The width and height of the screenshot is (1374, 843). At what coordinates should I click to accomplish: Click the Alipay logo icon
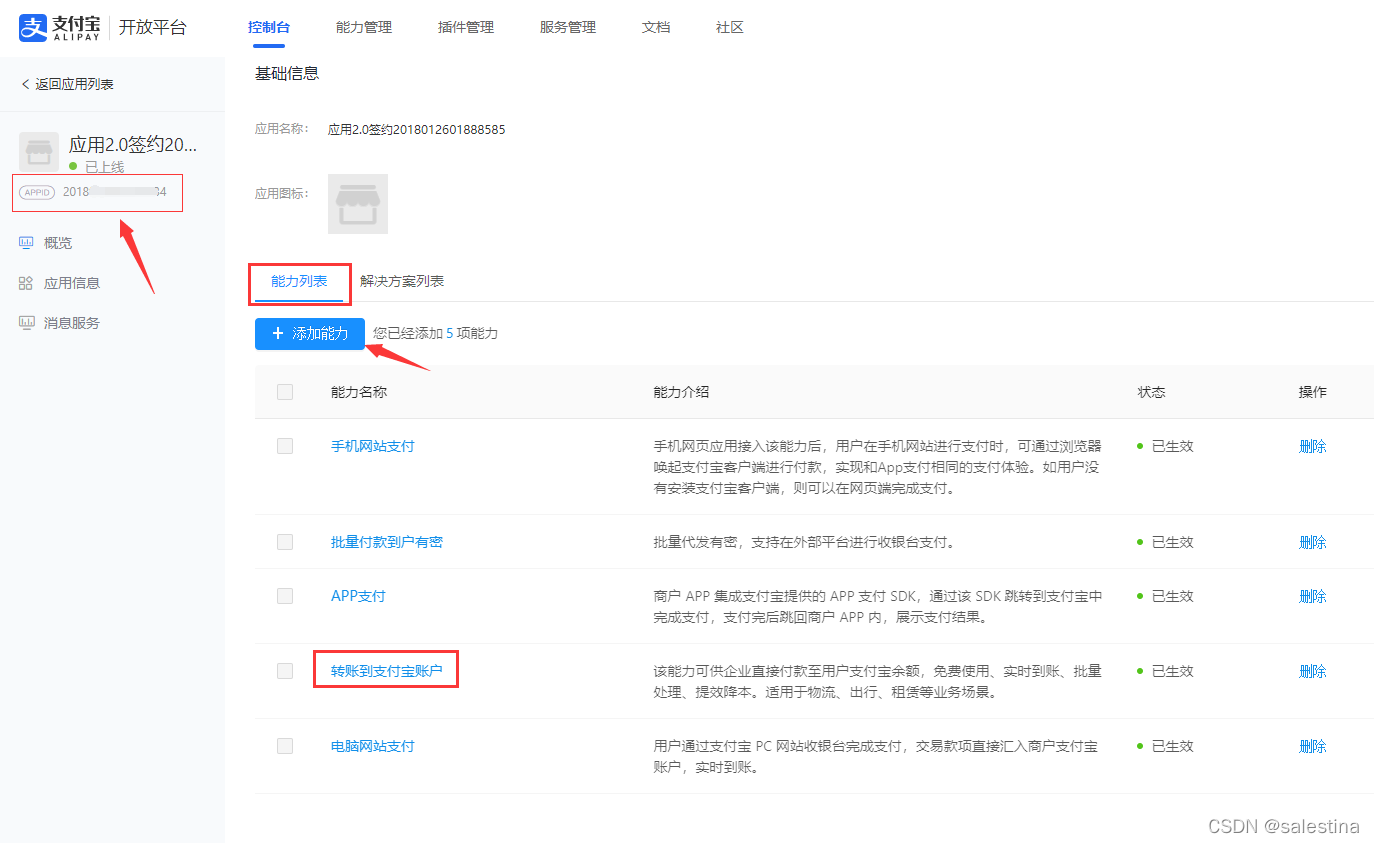tap(34, 27)
